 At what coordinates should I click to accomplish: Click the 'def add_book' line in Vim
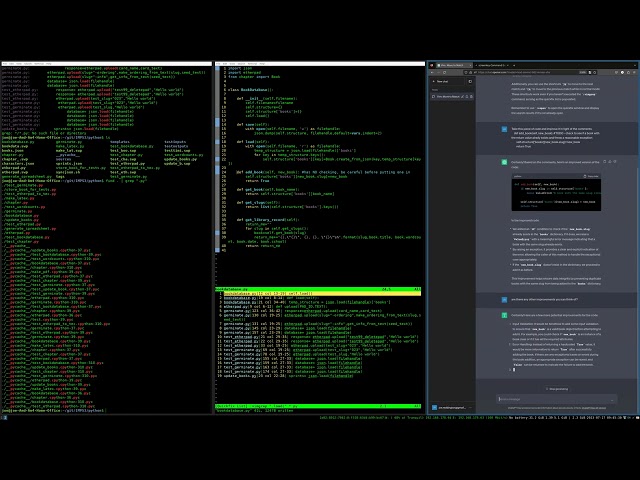coord(323,172)
